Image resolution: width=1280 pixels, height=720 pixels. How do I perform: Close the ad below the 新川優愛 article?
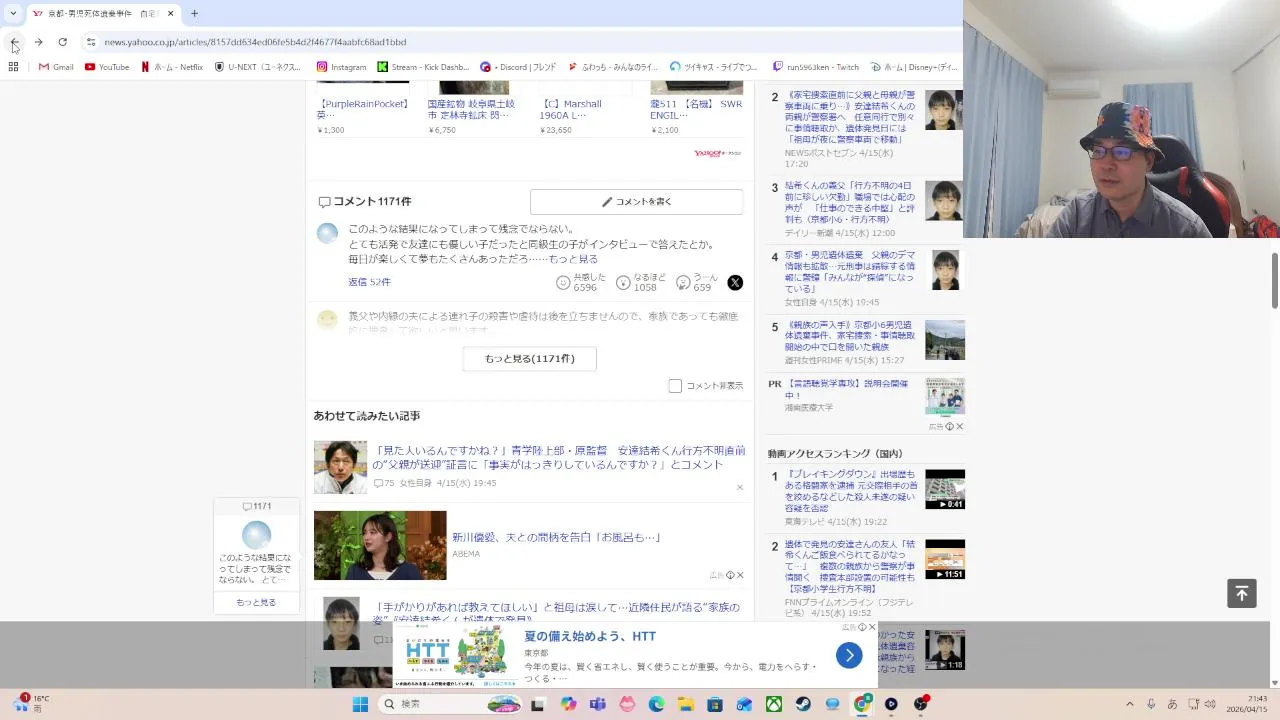(x=740, y=575)
